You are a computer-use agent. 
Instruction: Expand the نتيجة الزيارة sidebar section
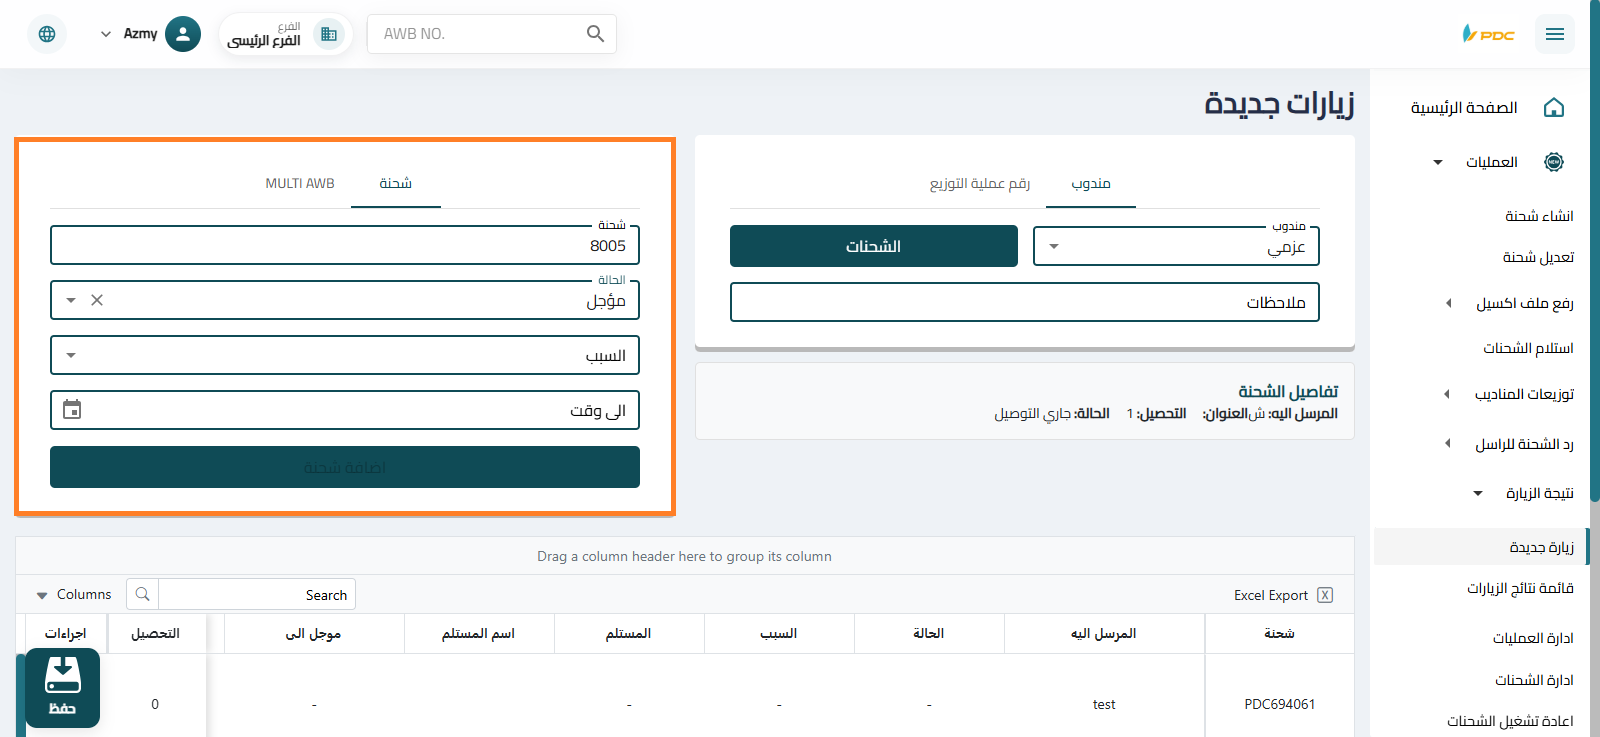pos(1525,493)
